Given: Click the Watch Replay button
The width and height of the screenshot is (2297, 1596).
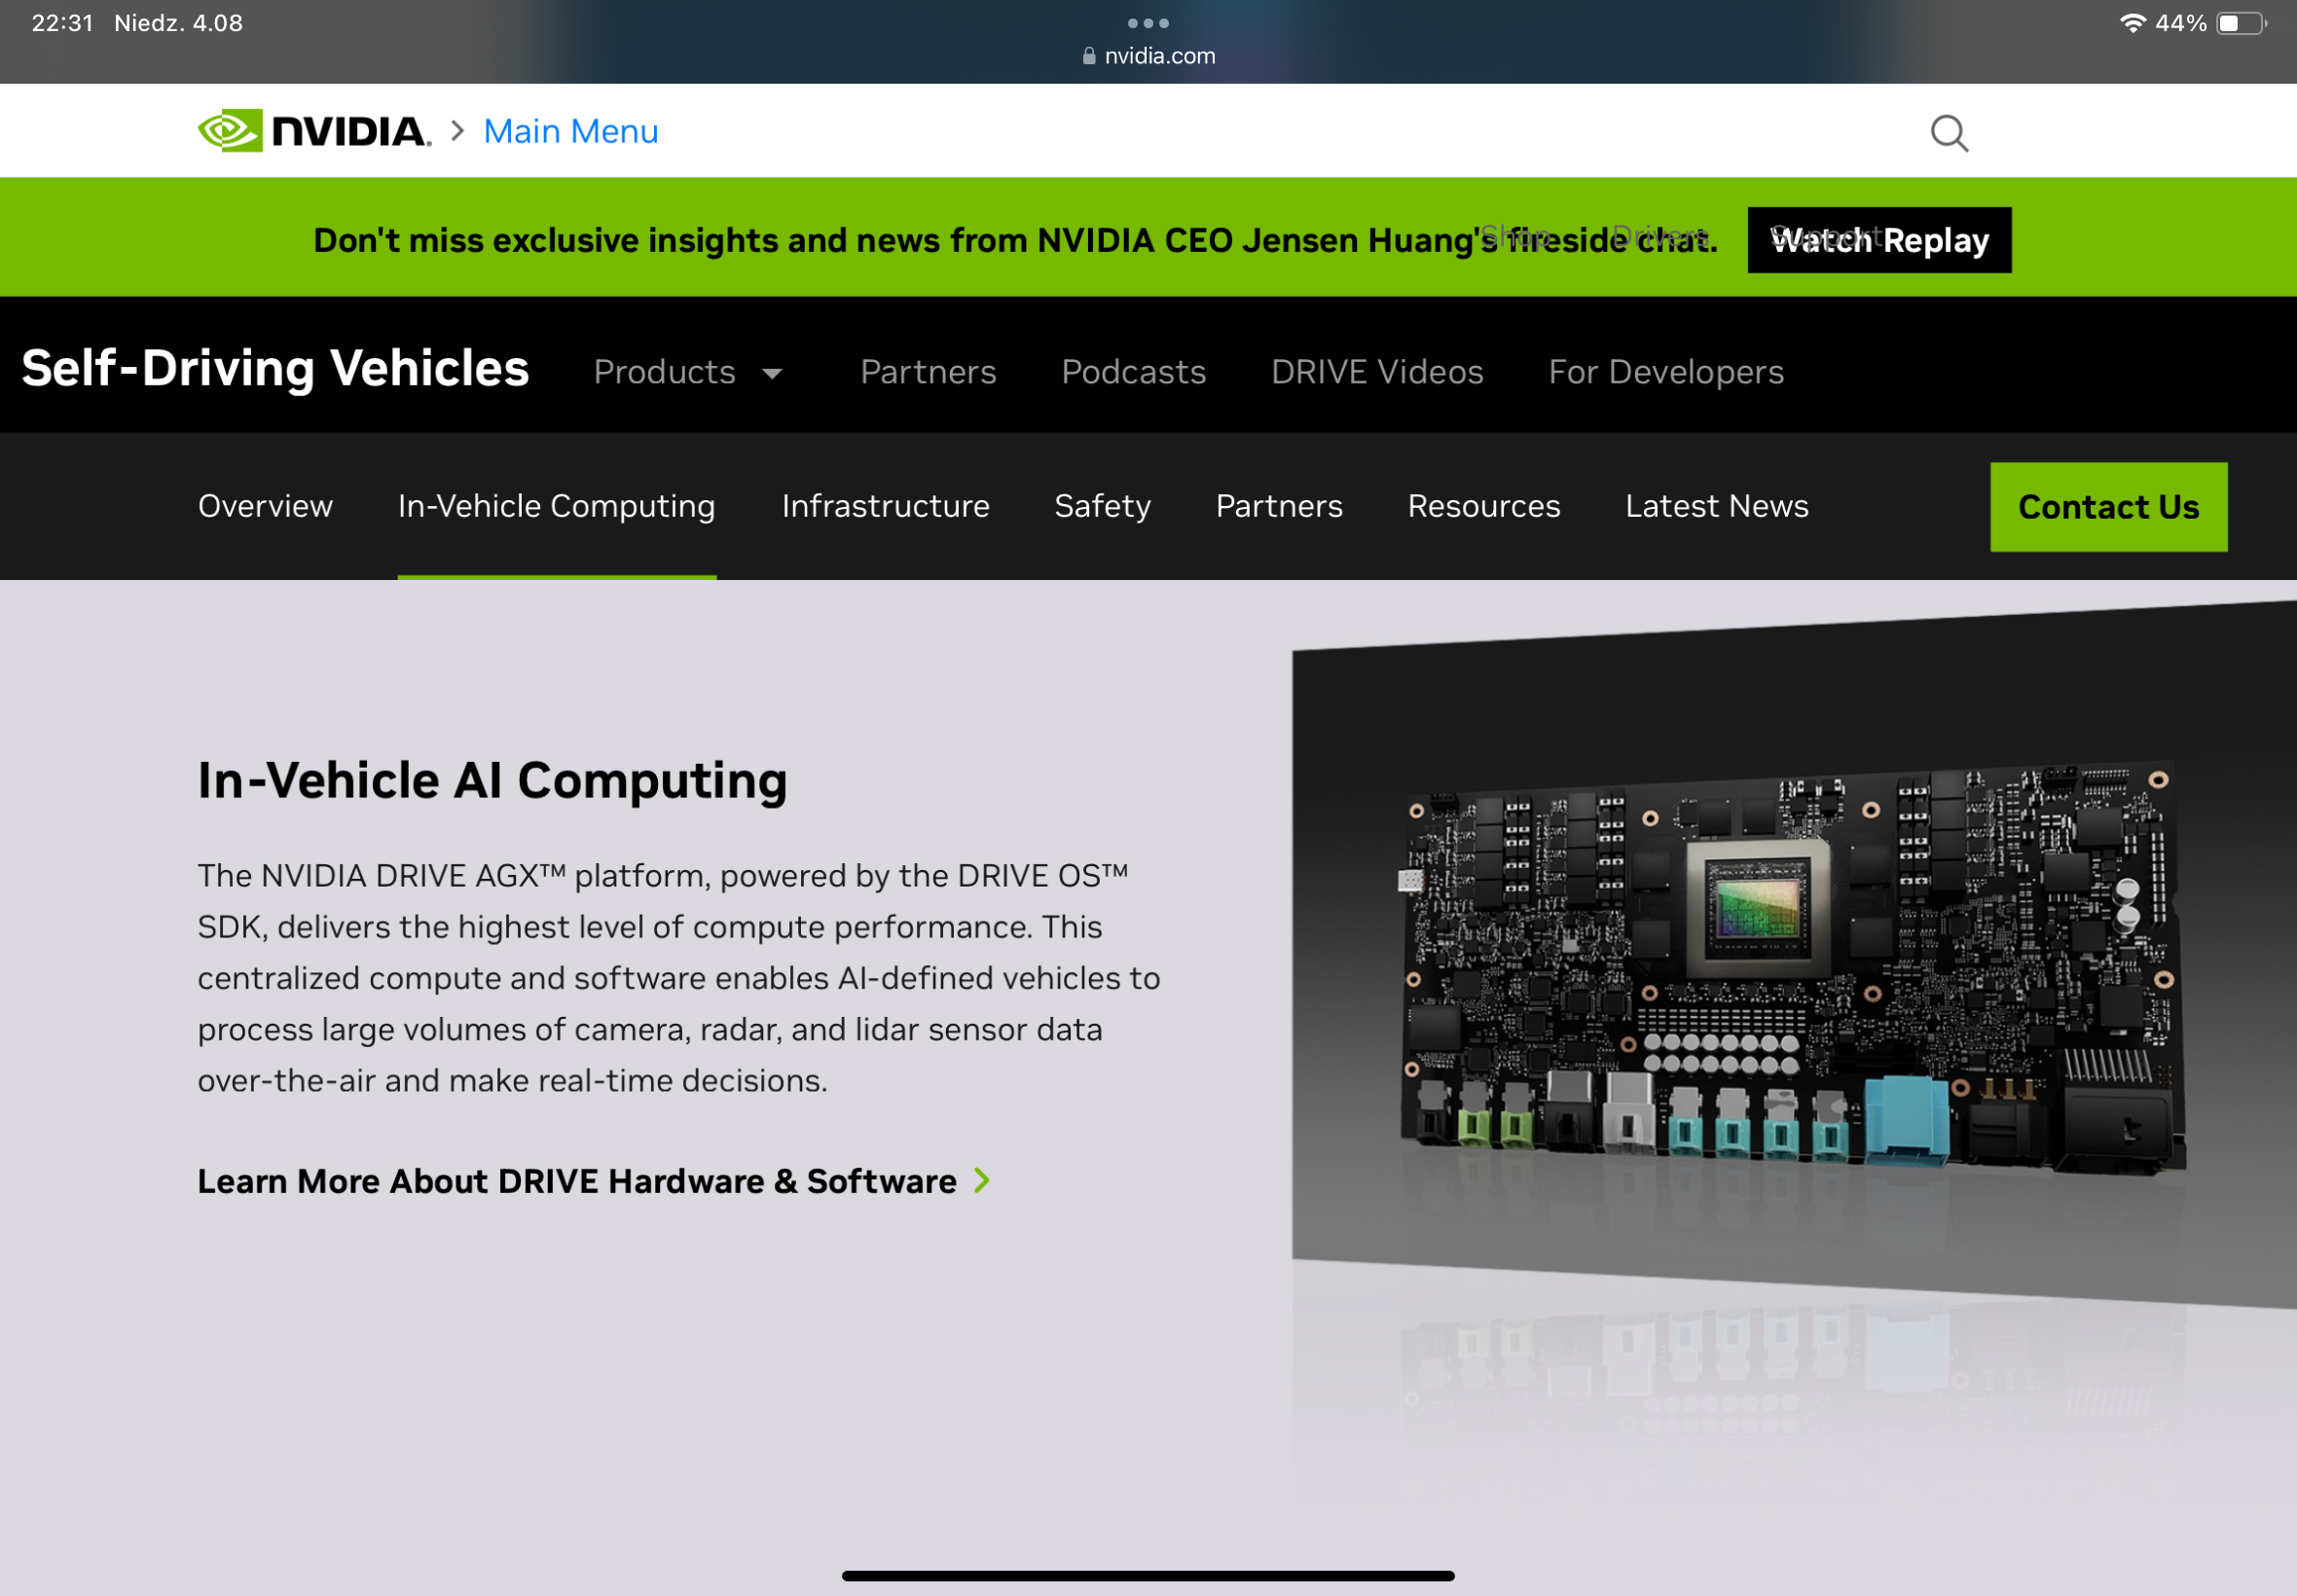Looking at the screenshot, I should click(x=1879, y=240).
